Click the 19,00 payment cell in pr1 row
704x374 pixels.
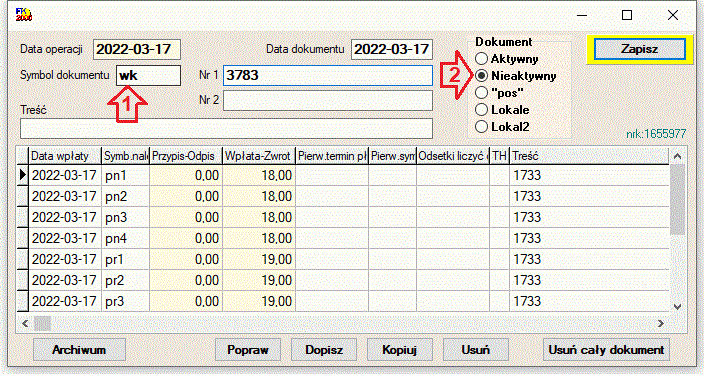[x=259, y=259]
